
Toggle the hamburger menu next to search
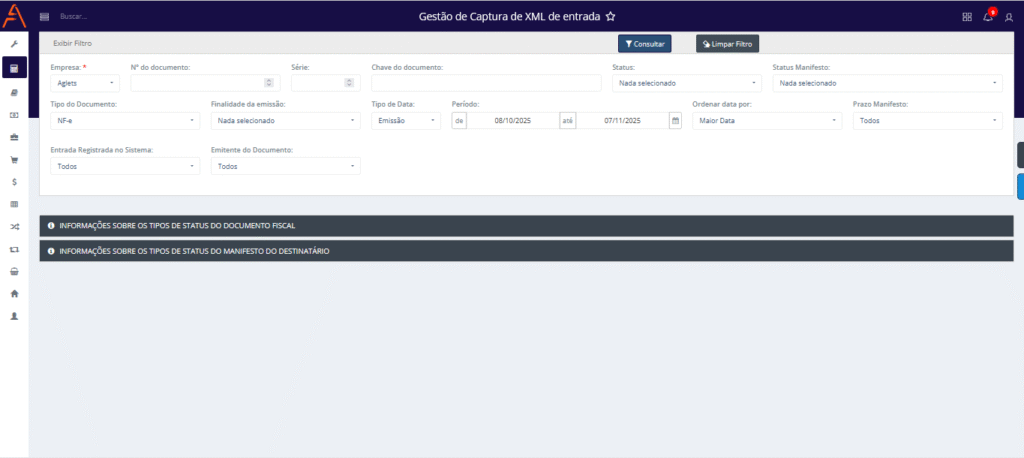coord(44,17)
